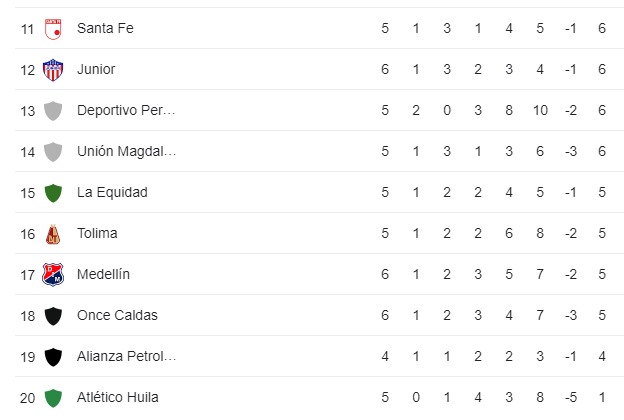Select the Unión Magdal… team name
This screenshot has height=420, width=624.
point(127,151)
